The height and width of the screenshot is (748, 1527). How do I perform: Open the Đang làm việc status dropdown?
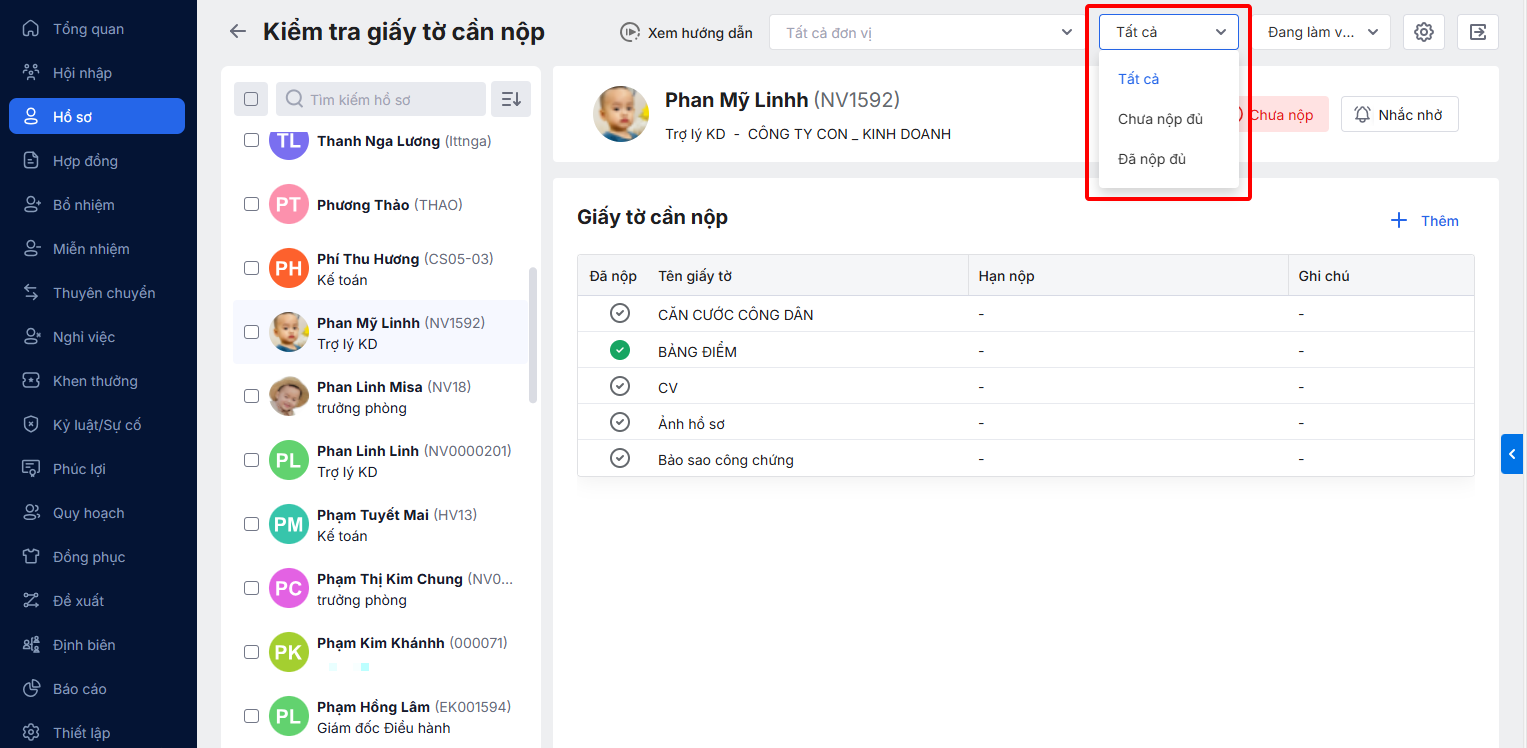point(1323,32)
